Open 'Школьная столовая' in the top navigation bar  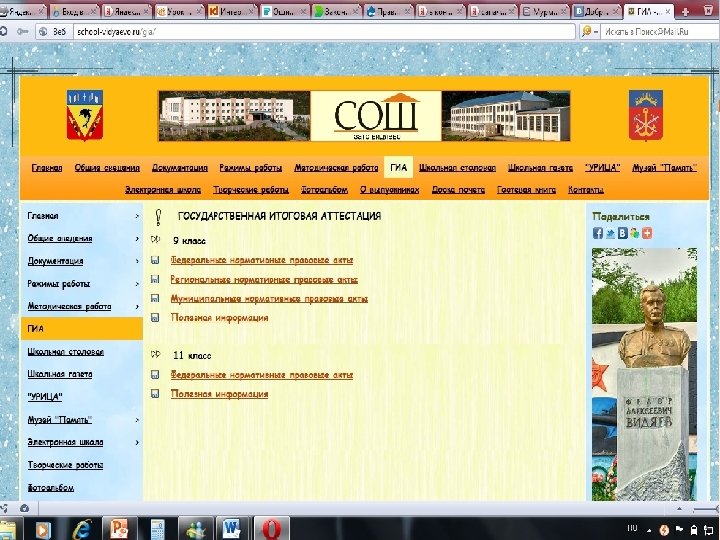pyautogui.click(x=457, y=168)
